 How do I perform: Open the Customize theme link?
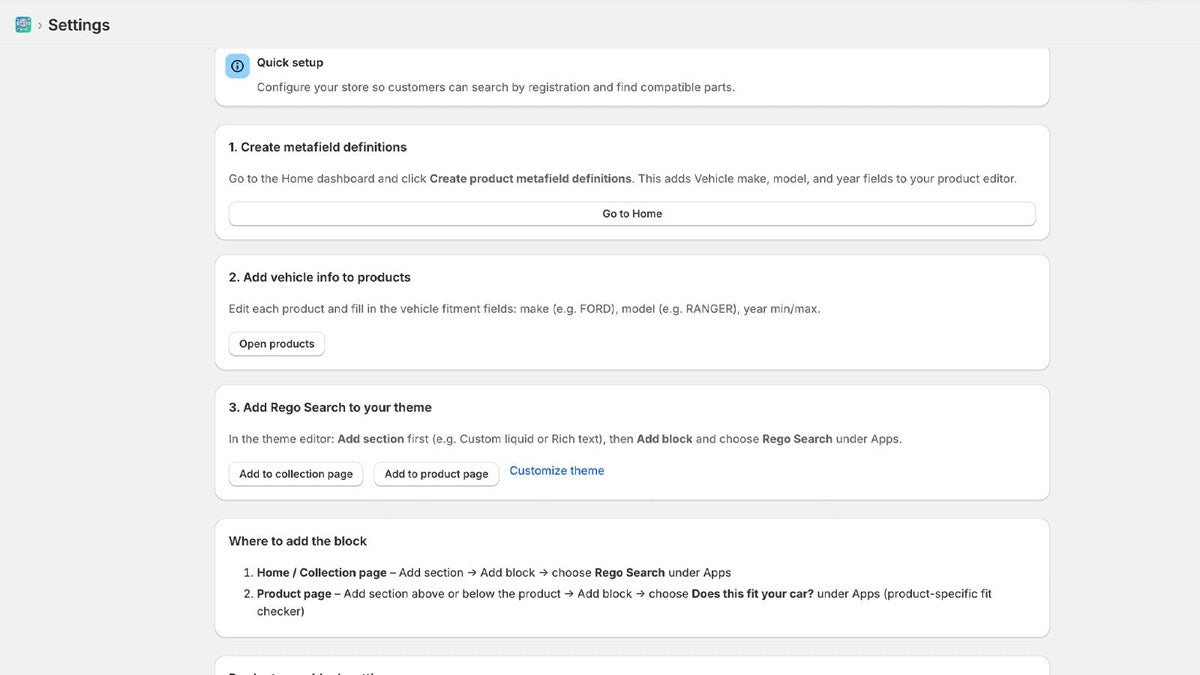pyautogui.click(x=557, y=471)
